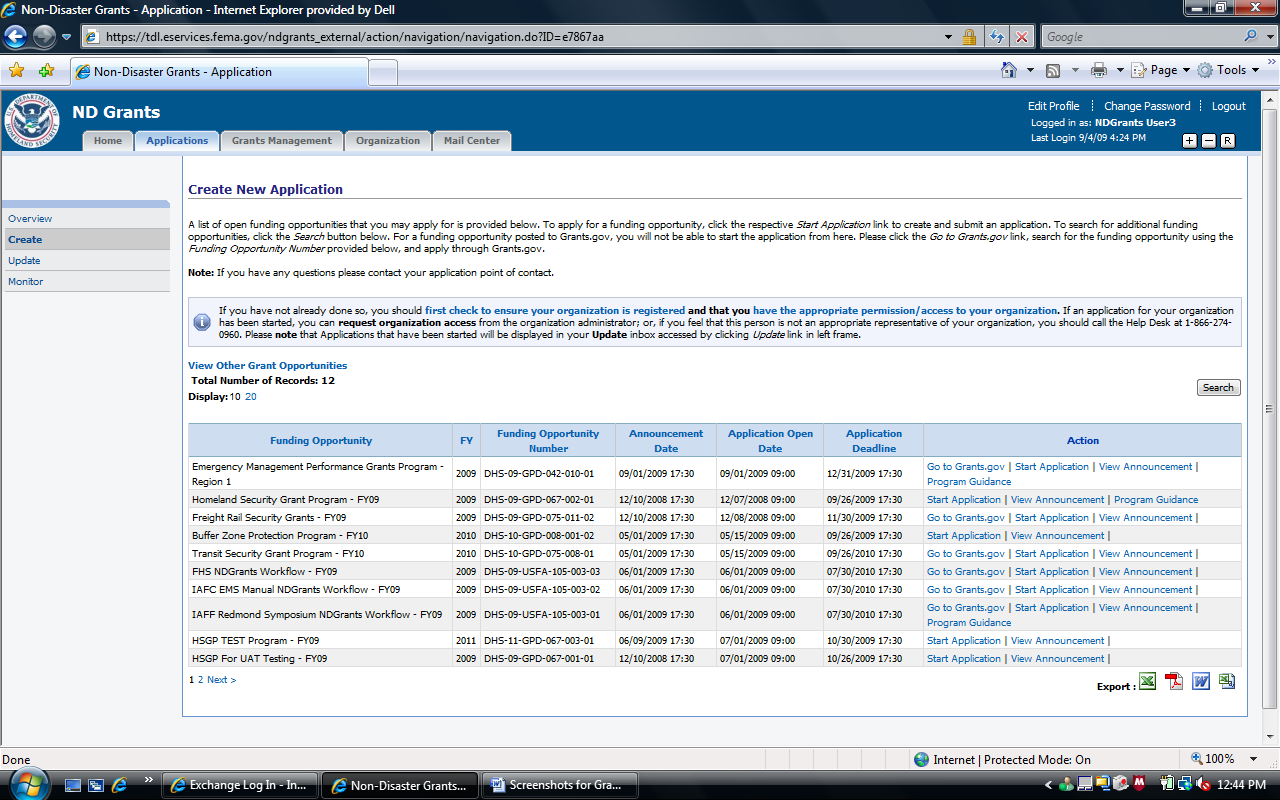Click the minus text size button

[1208, 141]
